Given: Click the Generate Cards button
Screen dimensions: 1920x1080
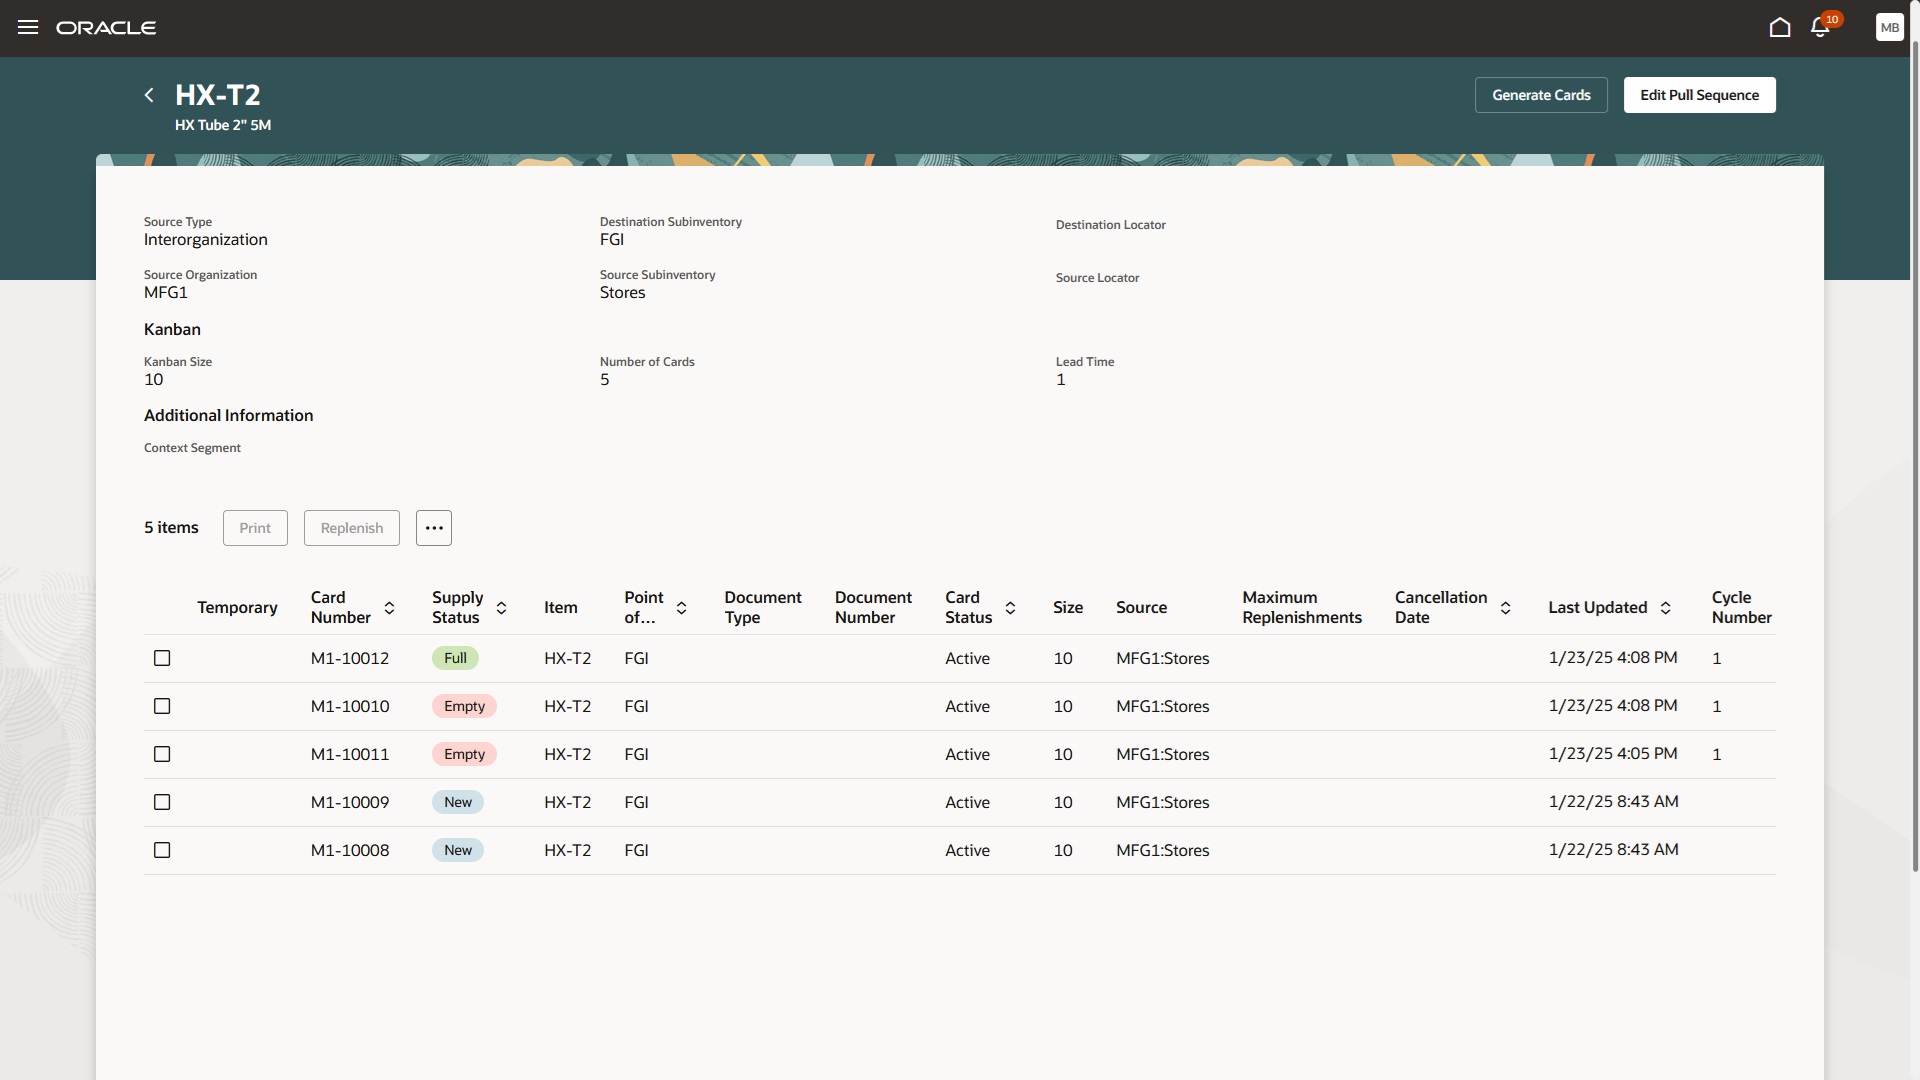Looking at the screenshot, I should (1541, 94).
